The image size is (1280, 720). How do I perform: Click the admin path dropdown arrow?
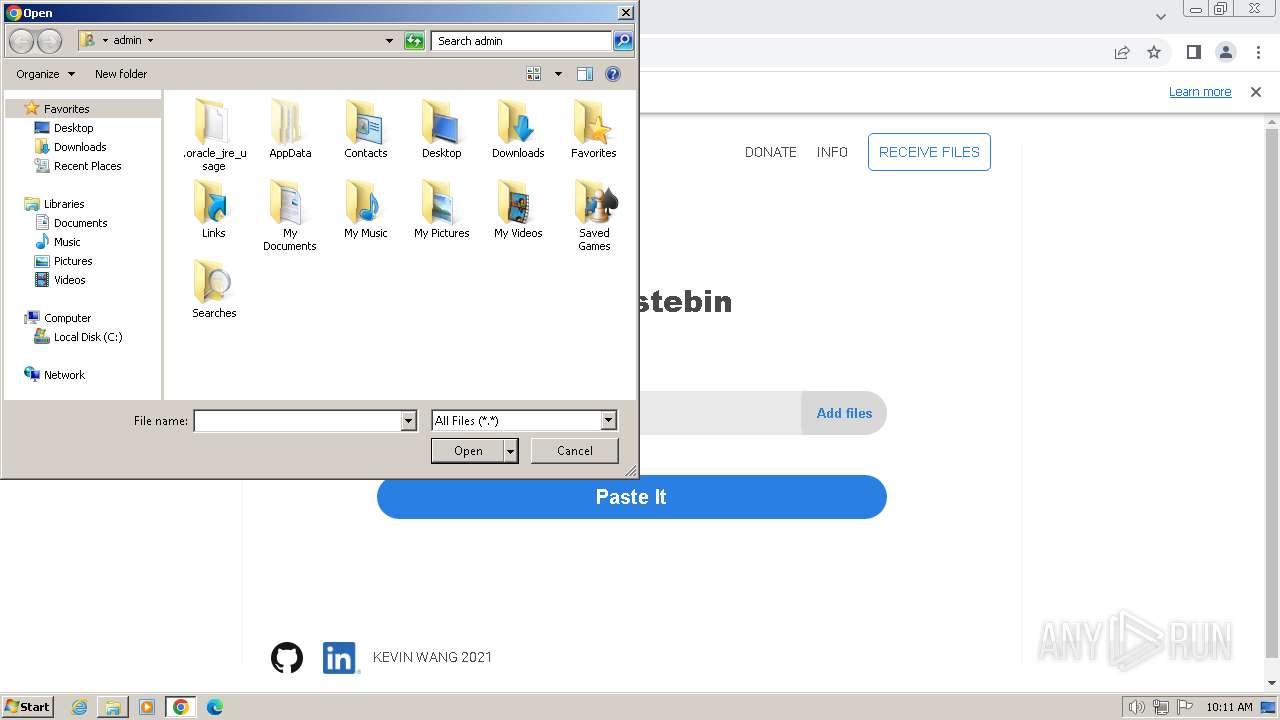click(x=151, y=41)
